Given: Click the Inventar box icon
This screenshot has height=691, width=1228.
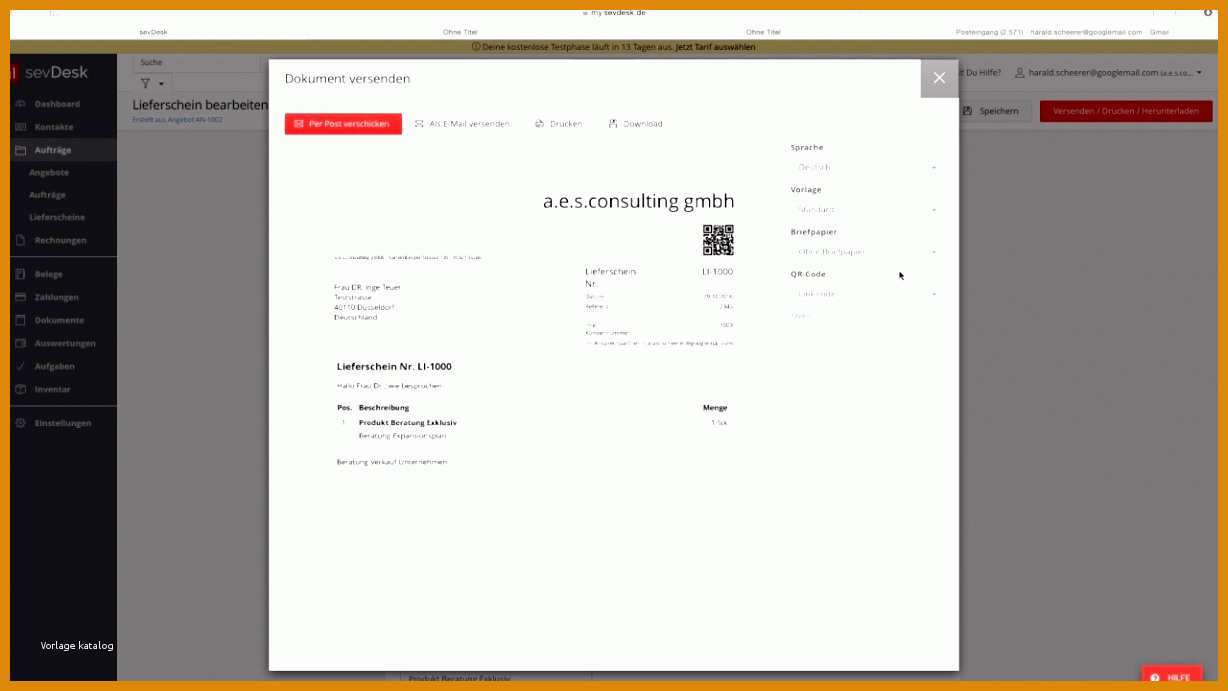Looking at the screenshot, I should point(21,389).
